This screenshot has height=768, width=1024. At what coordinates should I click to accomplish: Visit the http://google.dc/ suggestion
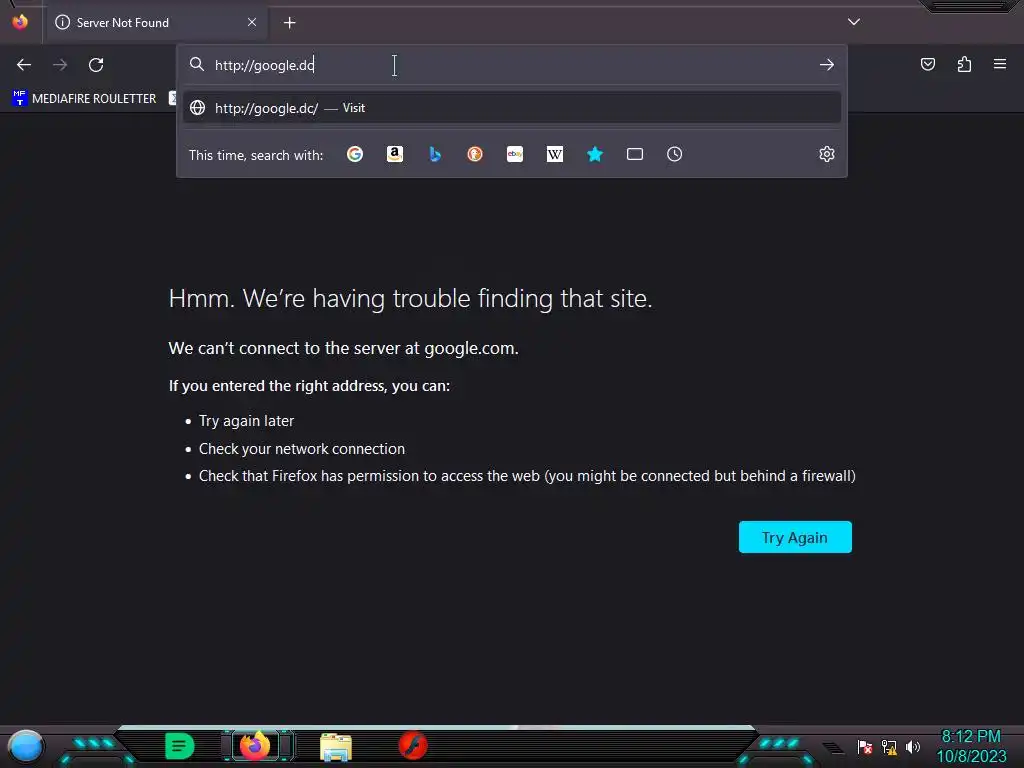(x=512, y=108)
